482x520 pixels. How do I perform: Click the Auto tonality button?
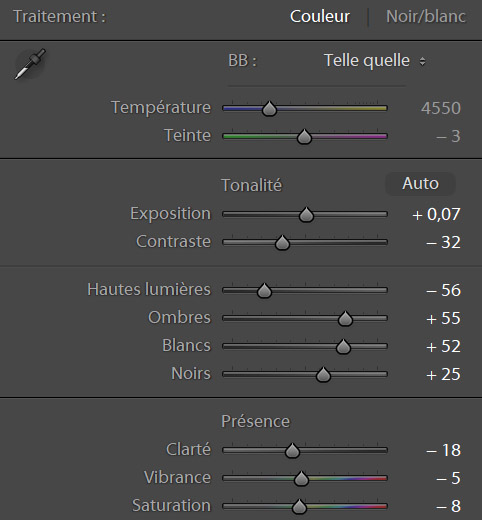(x=420, y=184)
